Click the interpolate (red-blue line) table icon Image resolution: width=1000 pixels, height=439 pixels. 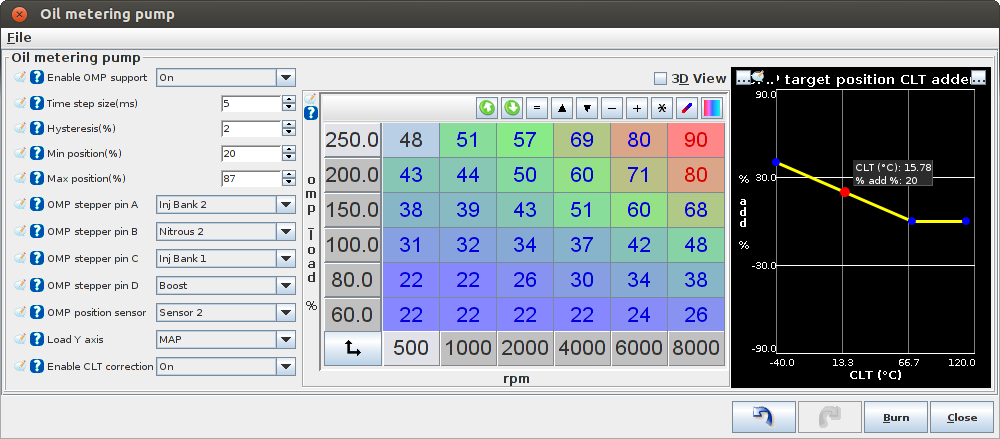pyautogui.click(x=686, y=108)
